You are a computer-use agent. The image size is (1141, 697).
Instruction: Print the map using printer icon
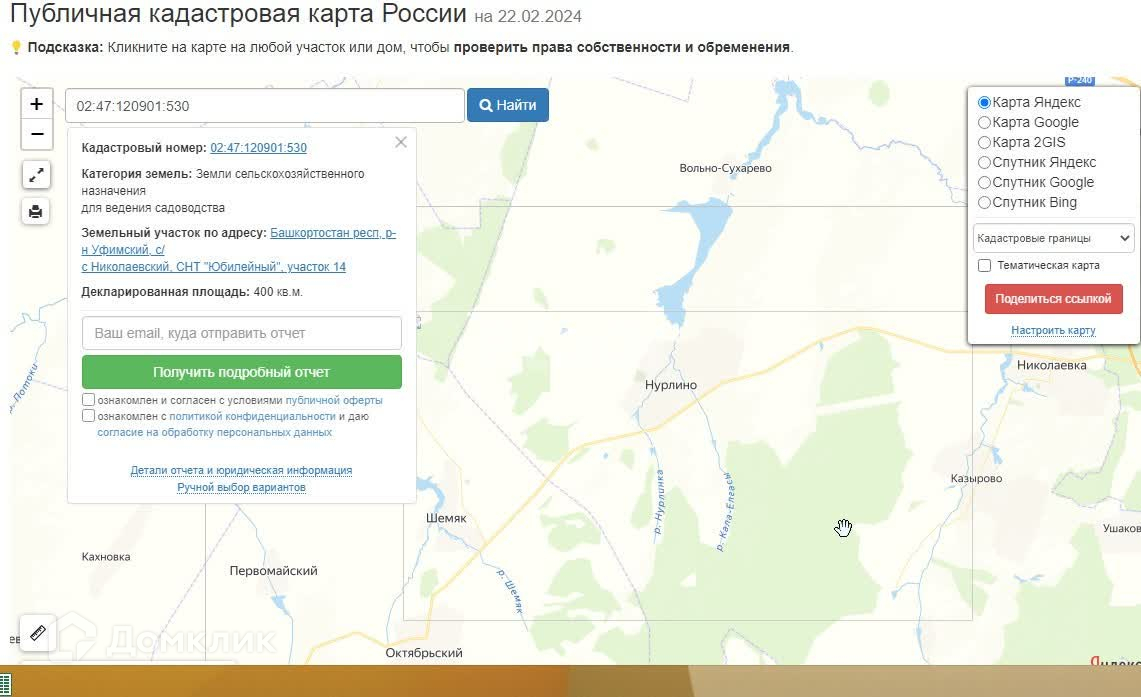tap(36, 212)
